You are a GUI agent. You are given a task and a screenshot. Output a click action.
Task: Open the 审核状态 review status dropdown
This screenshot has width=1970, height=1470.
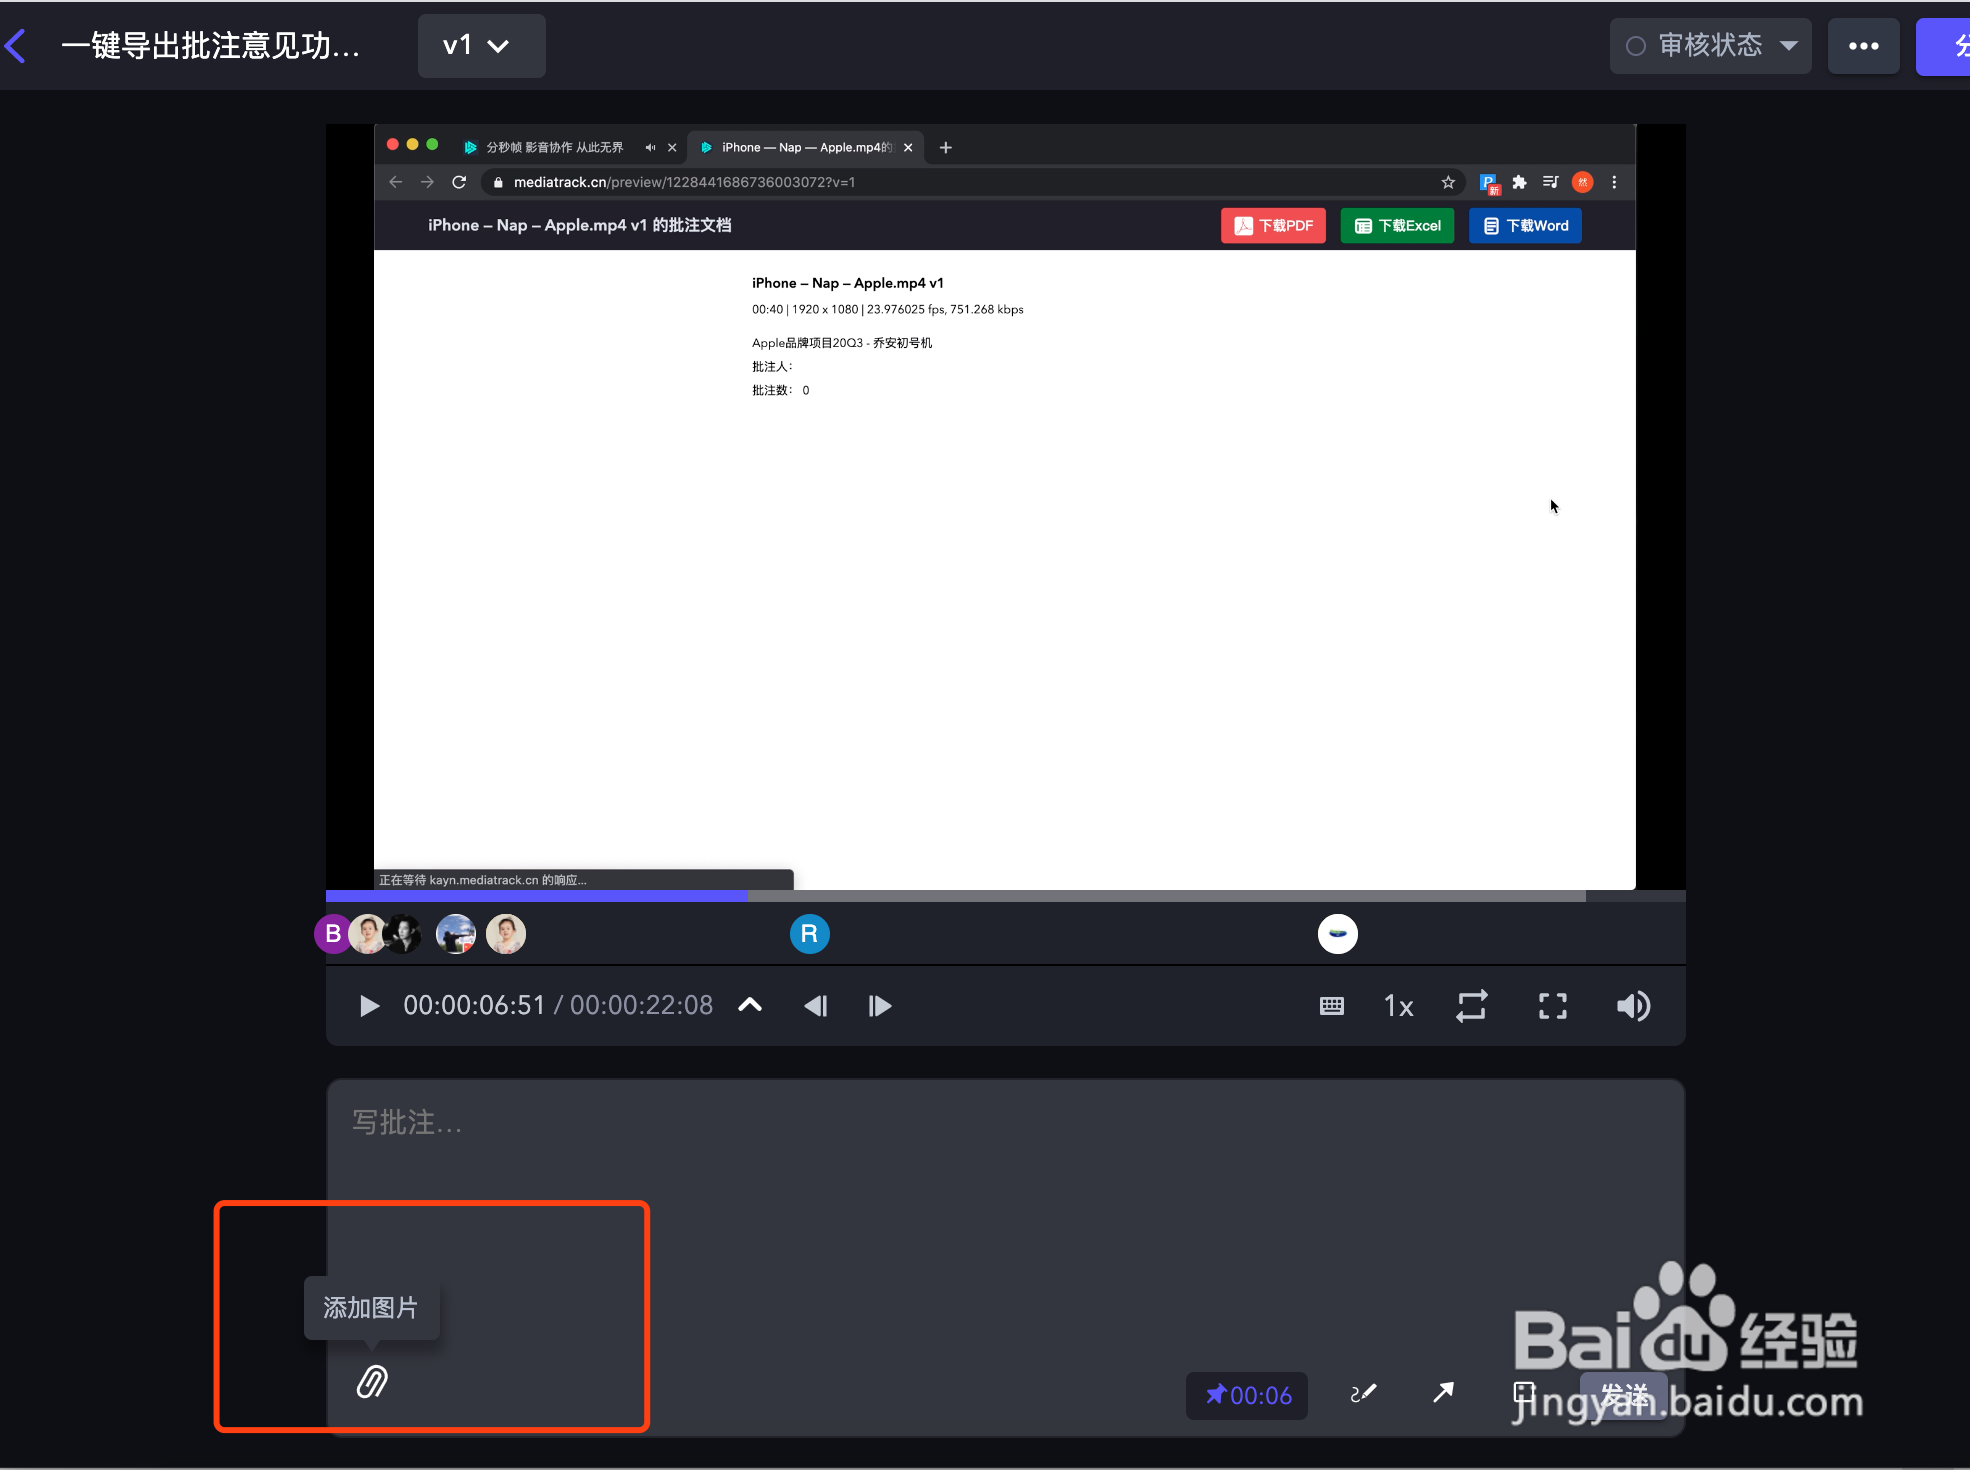(1710, 46)
